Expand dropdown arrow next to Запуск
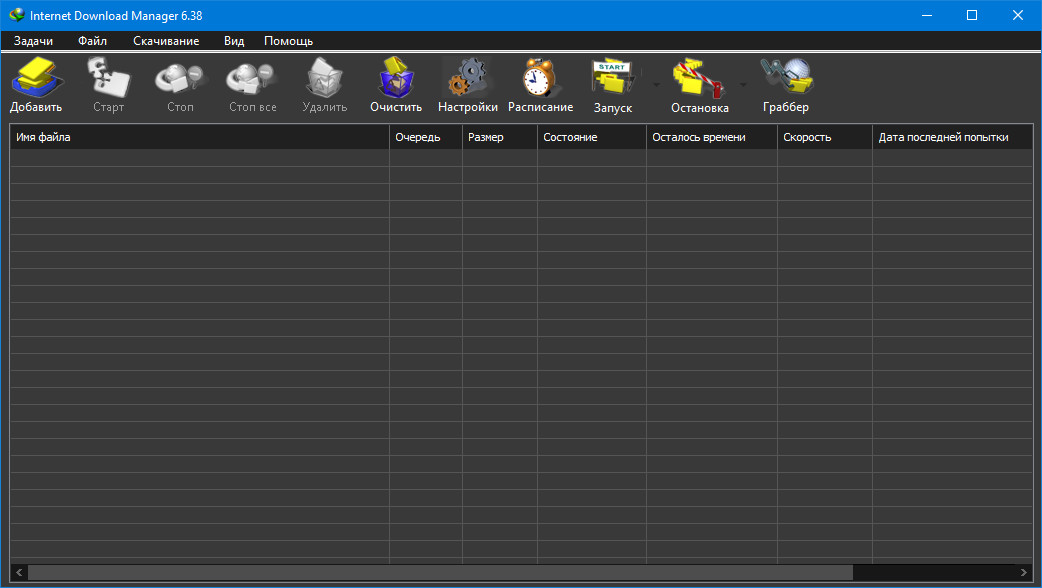Viewport: 1042px width, 588px height. (x=656, y=85)
